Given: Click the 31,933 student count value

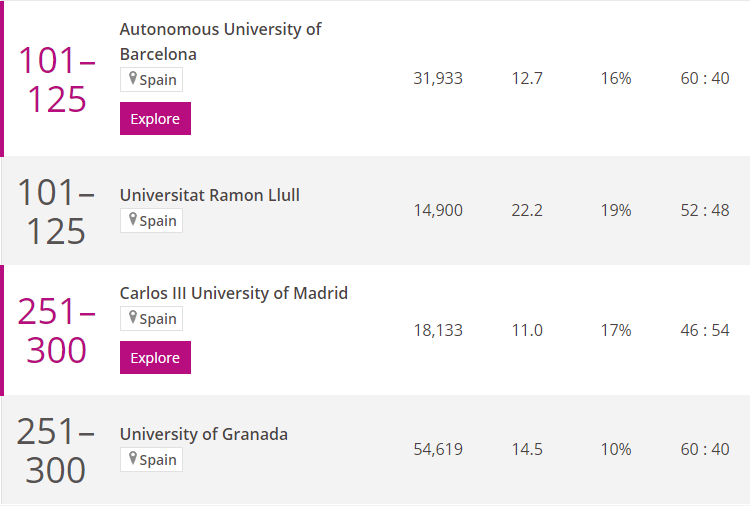Looking at the screenshot, I should coord(438,78).
